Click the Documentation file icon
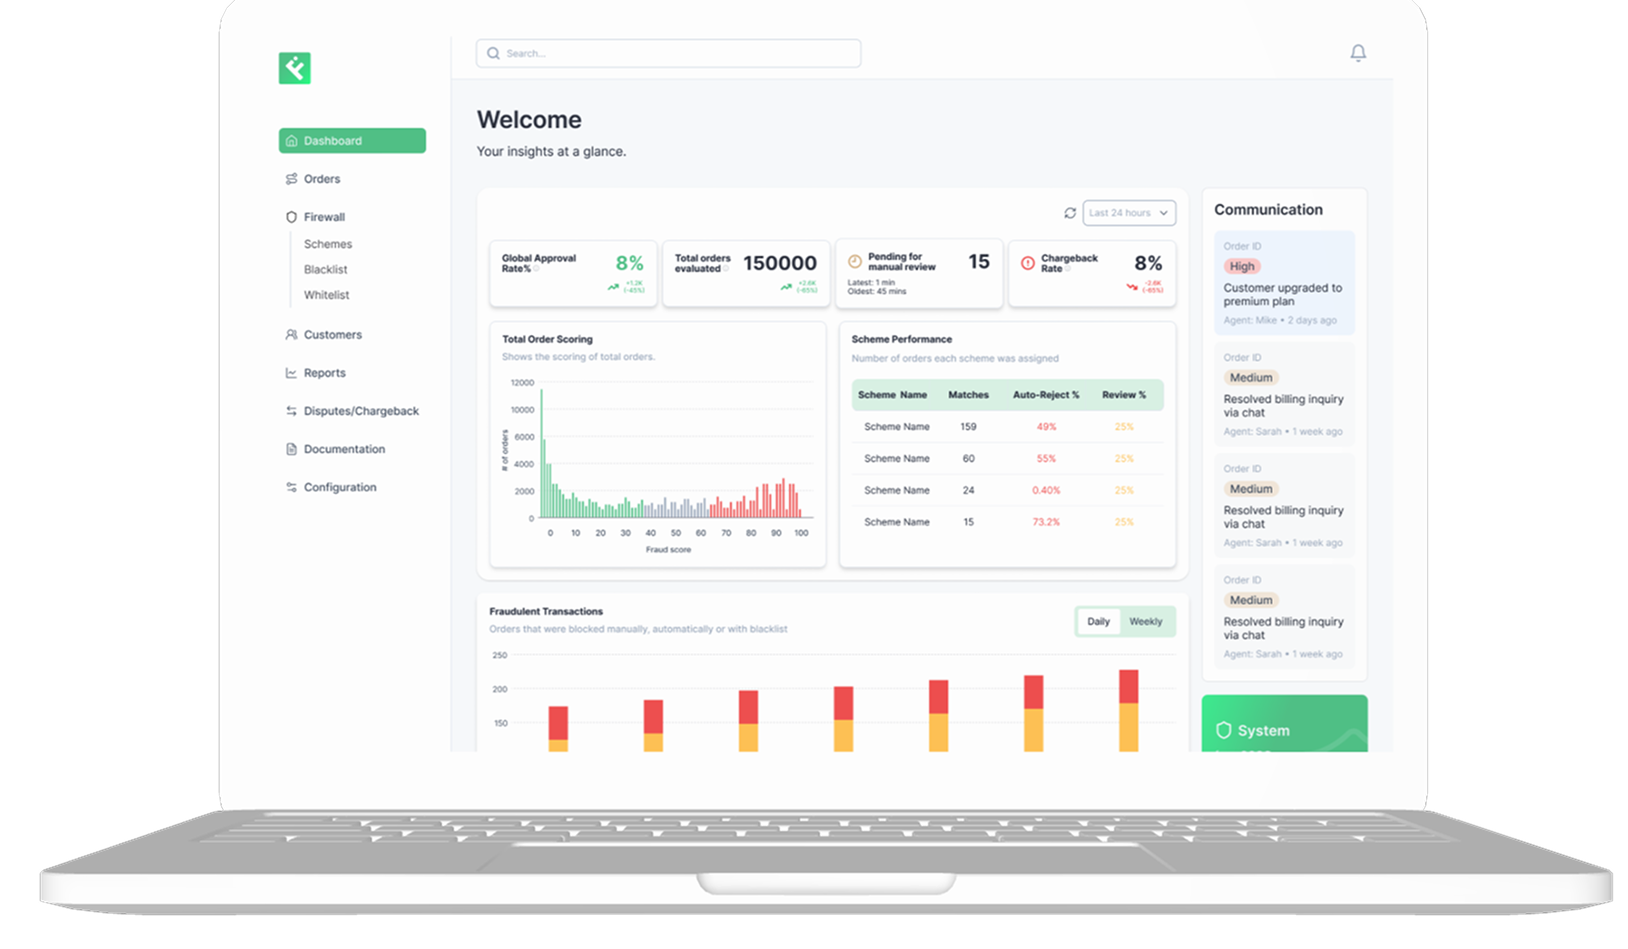1628x949 pixels. (x=291, y=449)
